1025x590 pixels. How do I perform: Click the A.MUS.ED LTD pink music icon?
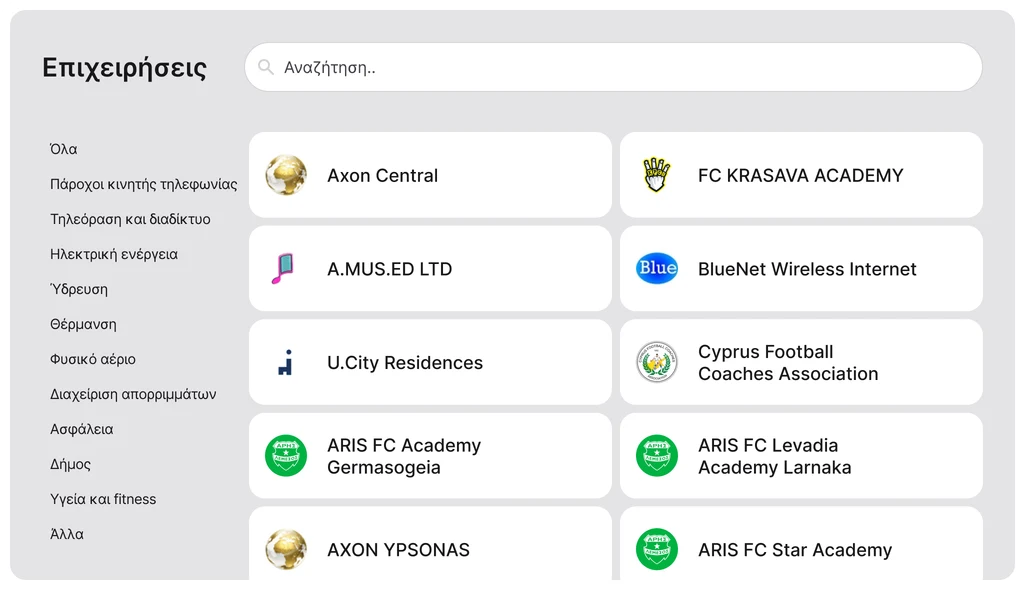tap(285, 269)
